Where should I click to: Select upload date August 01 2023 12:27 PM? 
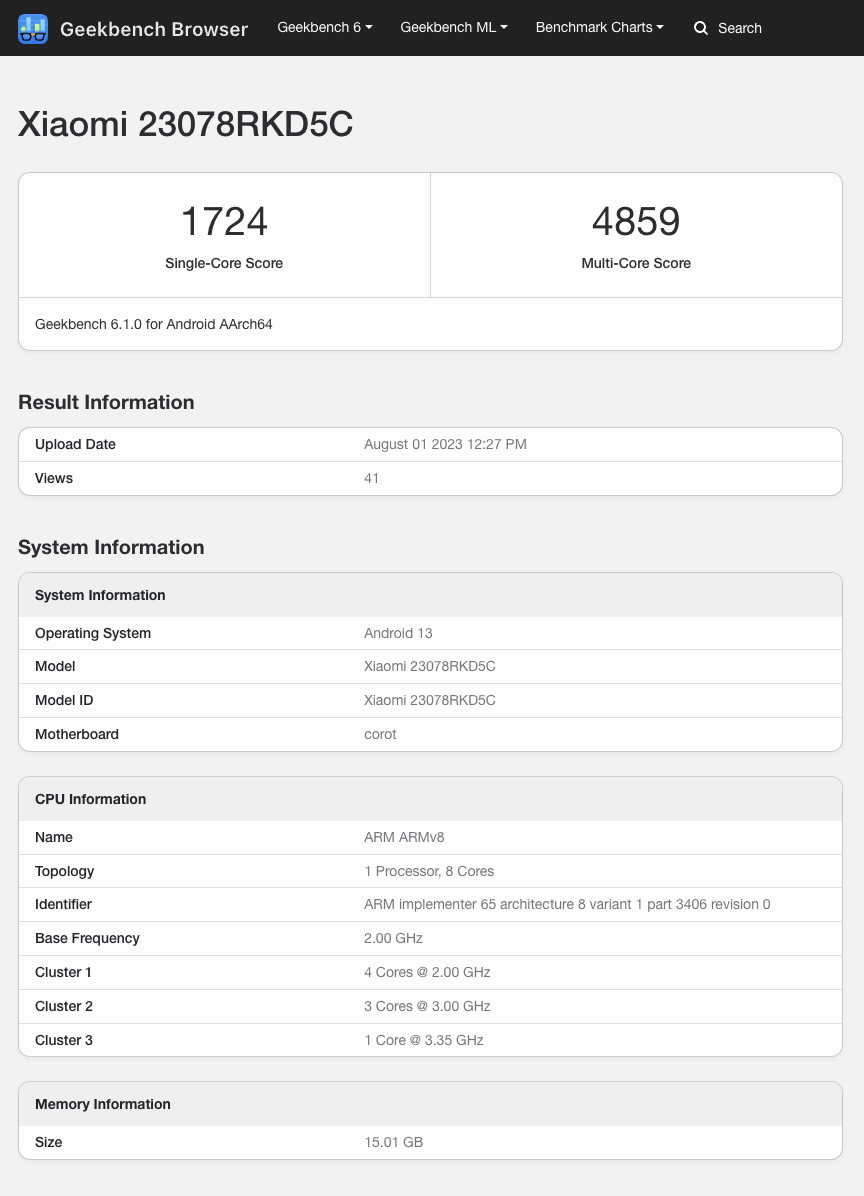tap(445, 445)
